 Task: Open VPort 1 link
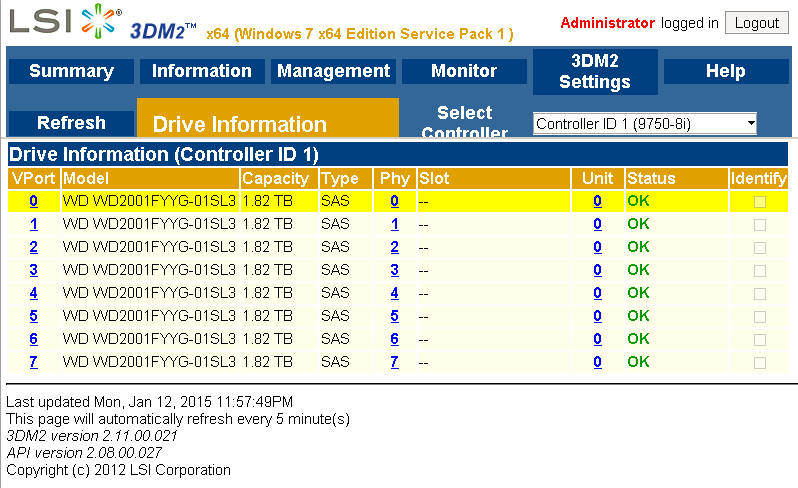click(x=34, y=224)
